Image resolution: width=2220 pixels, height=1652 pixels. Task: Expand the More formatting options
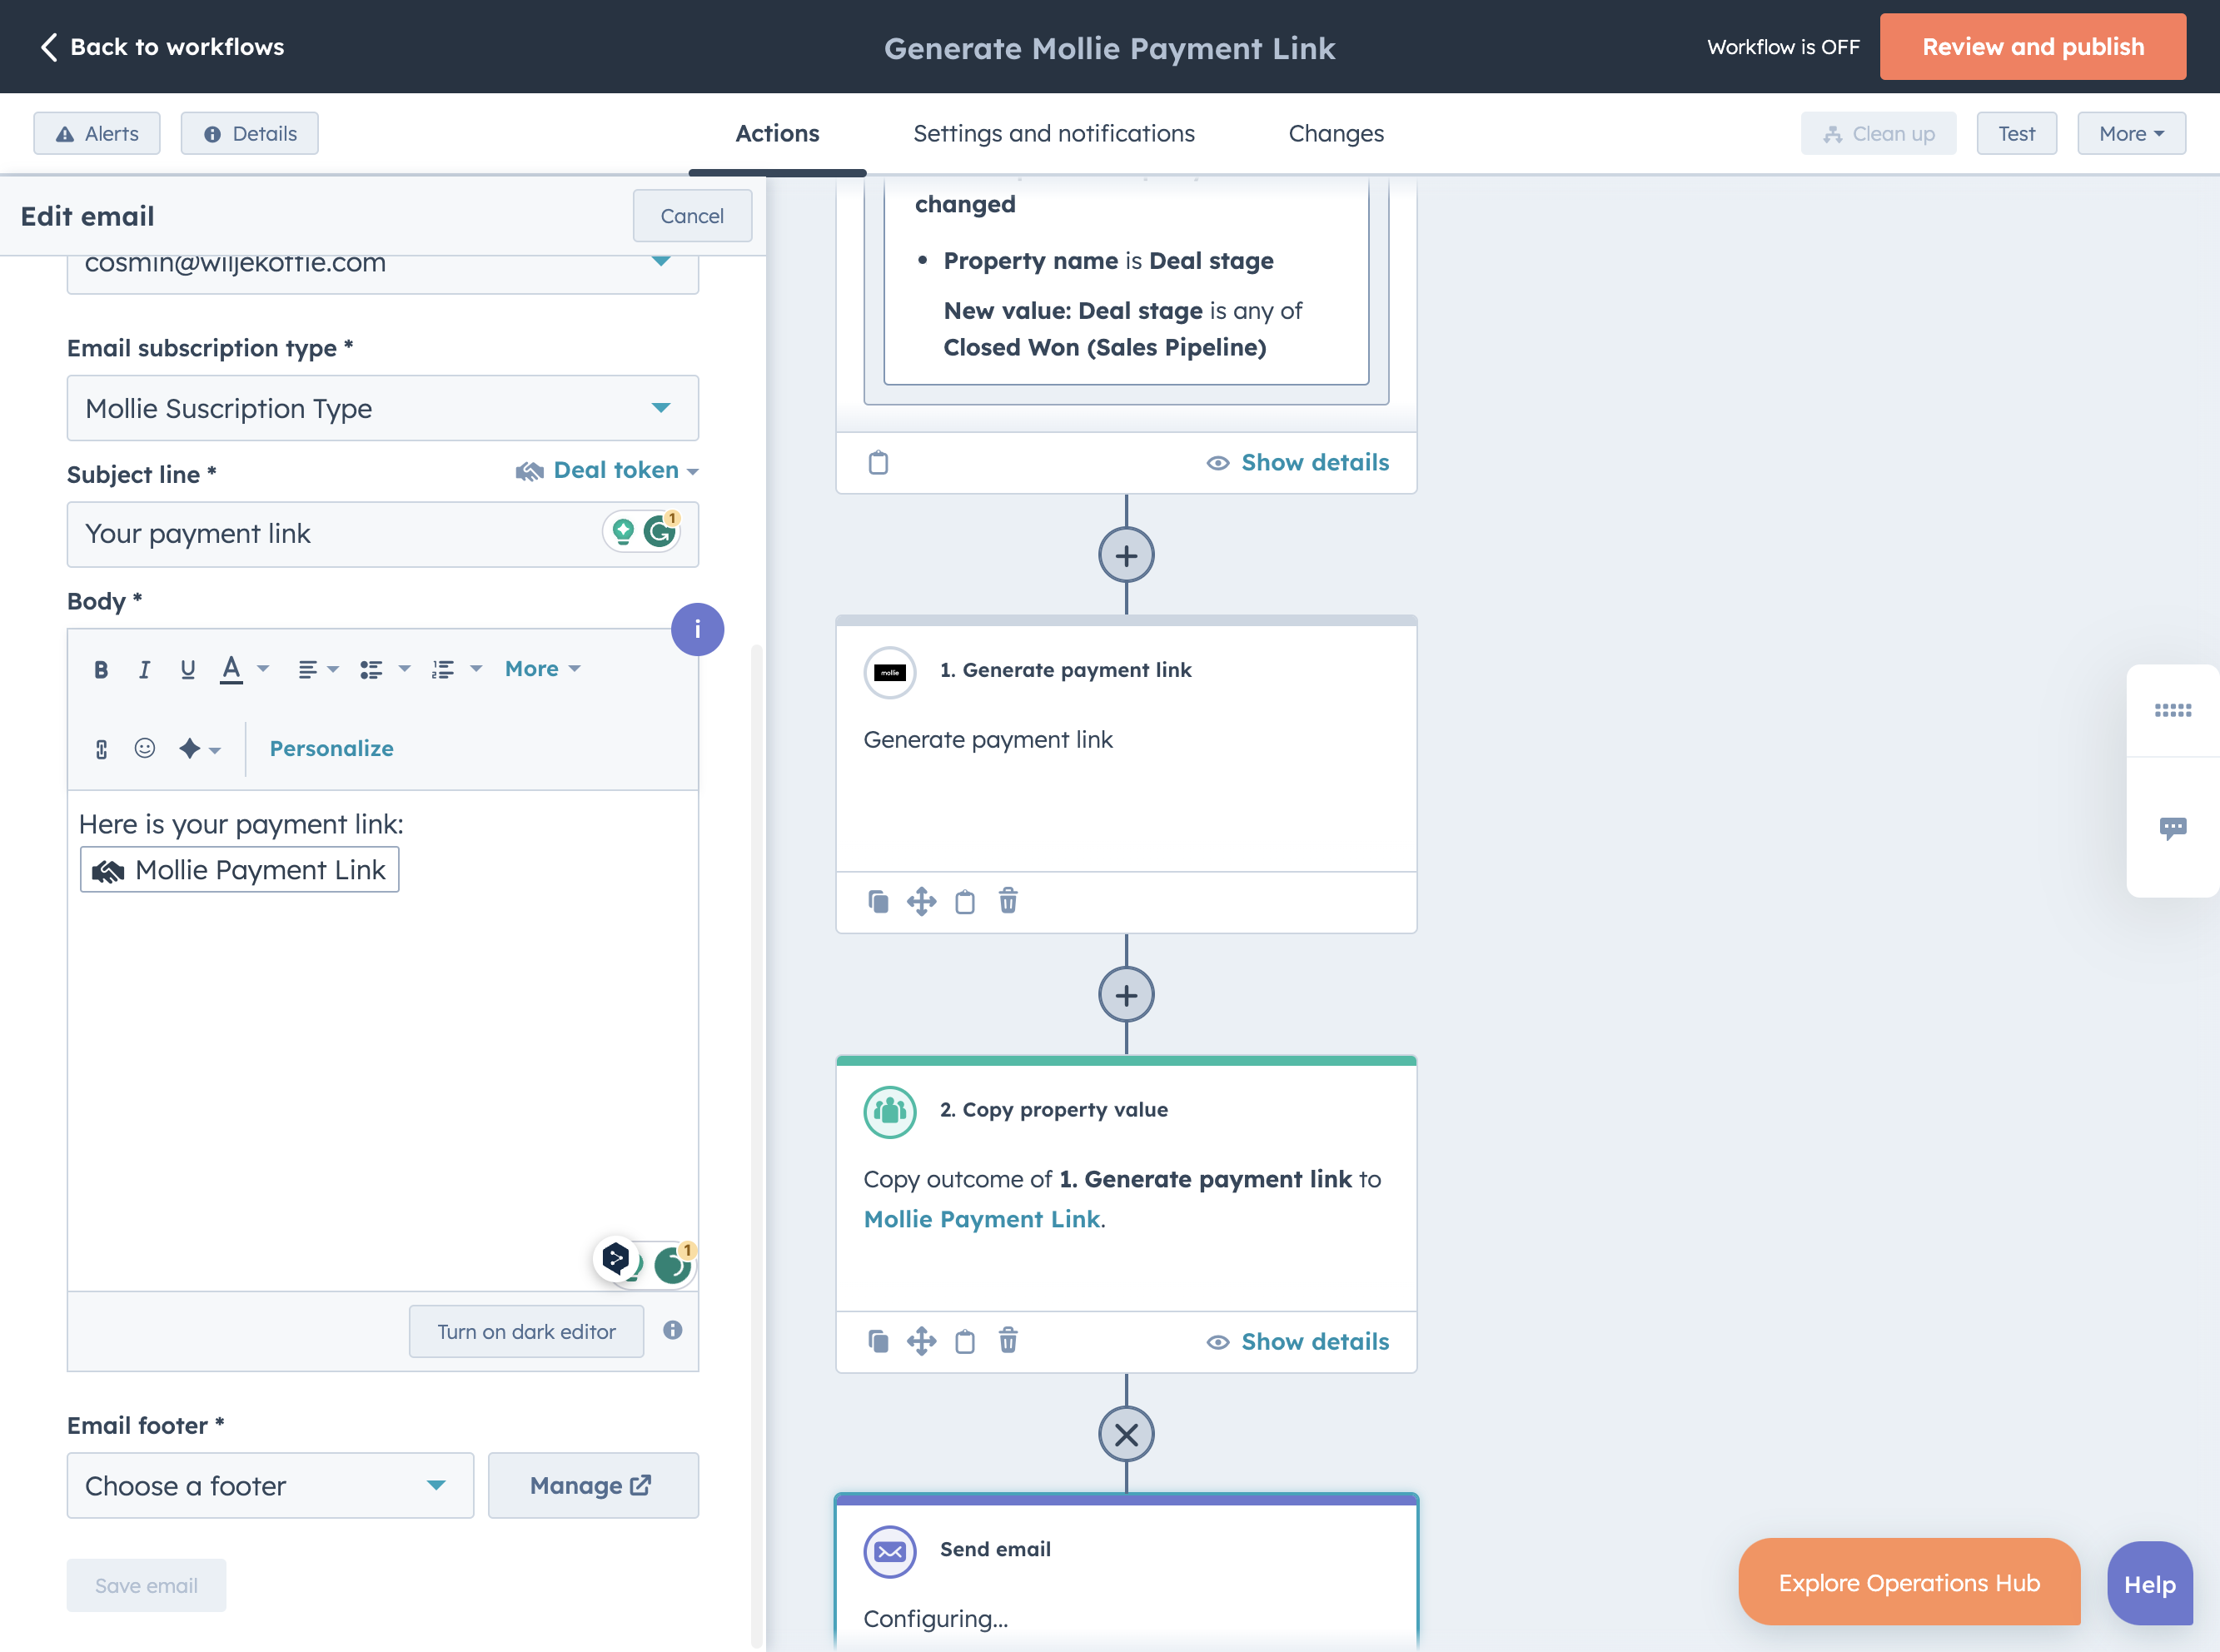pos(542,669)
